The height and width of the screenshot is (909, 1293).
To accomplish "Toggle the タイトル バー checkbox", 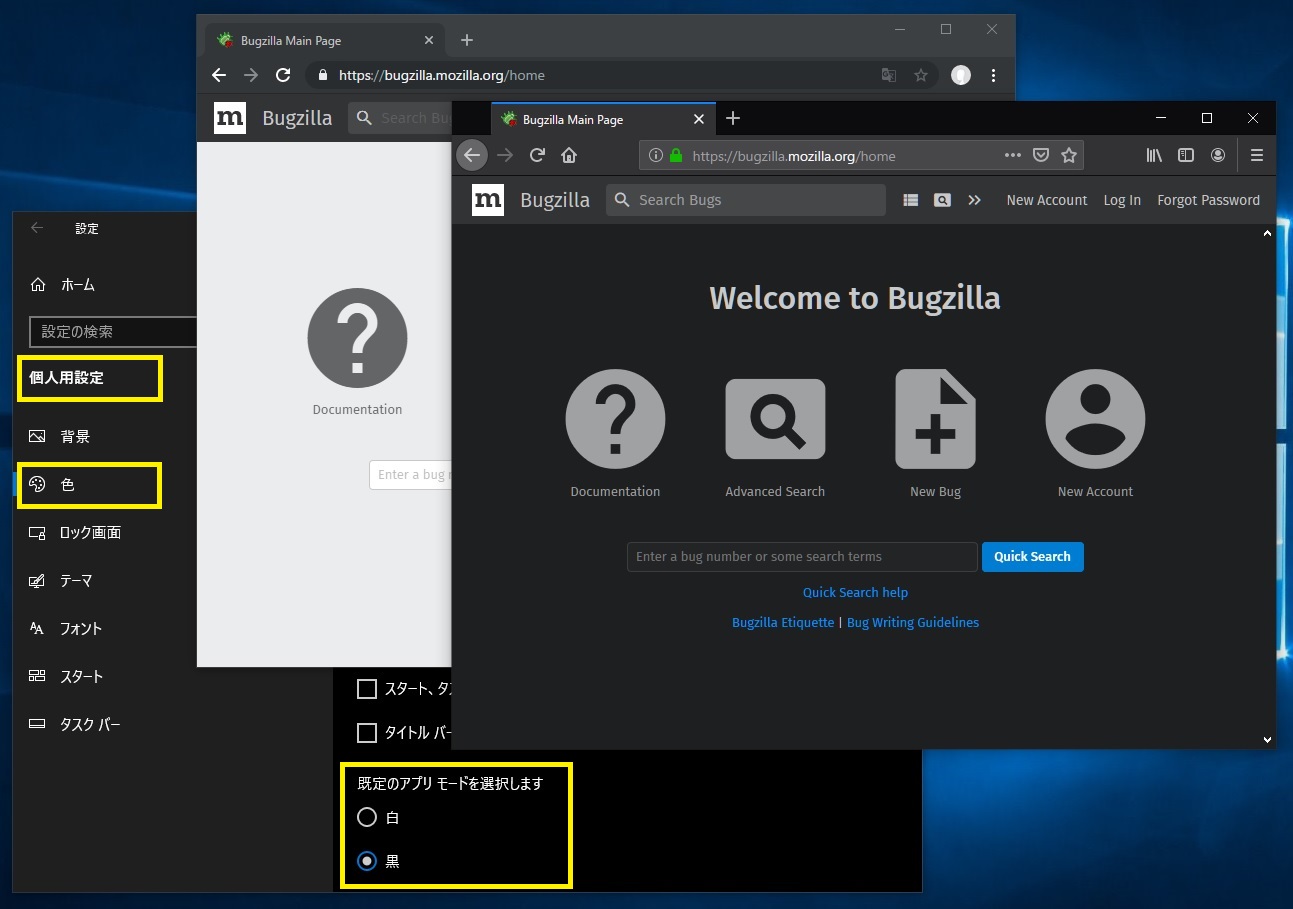I will pyautogui.click(x=367, y=733).
